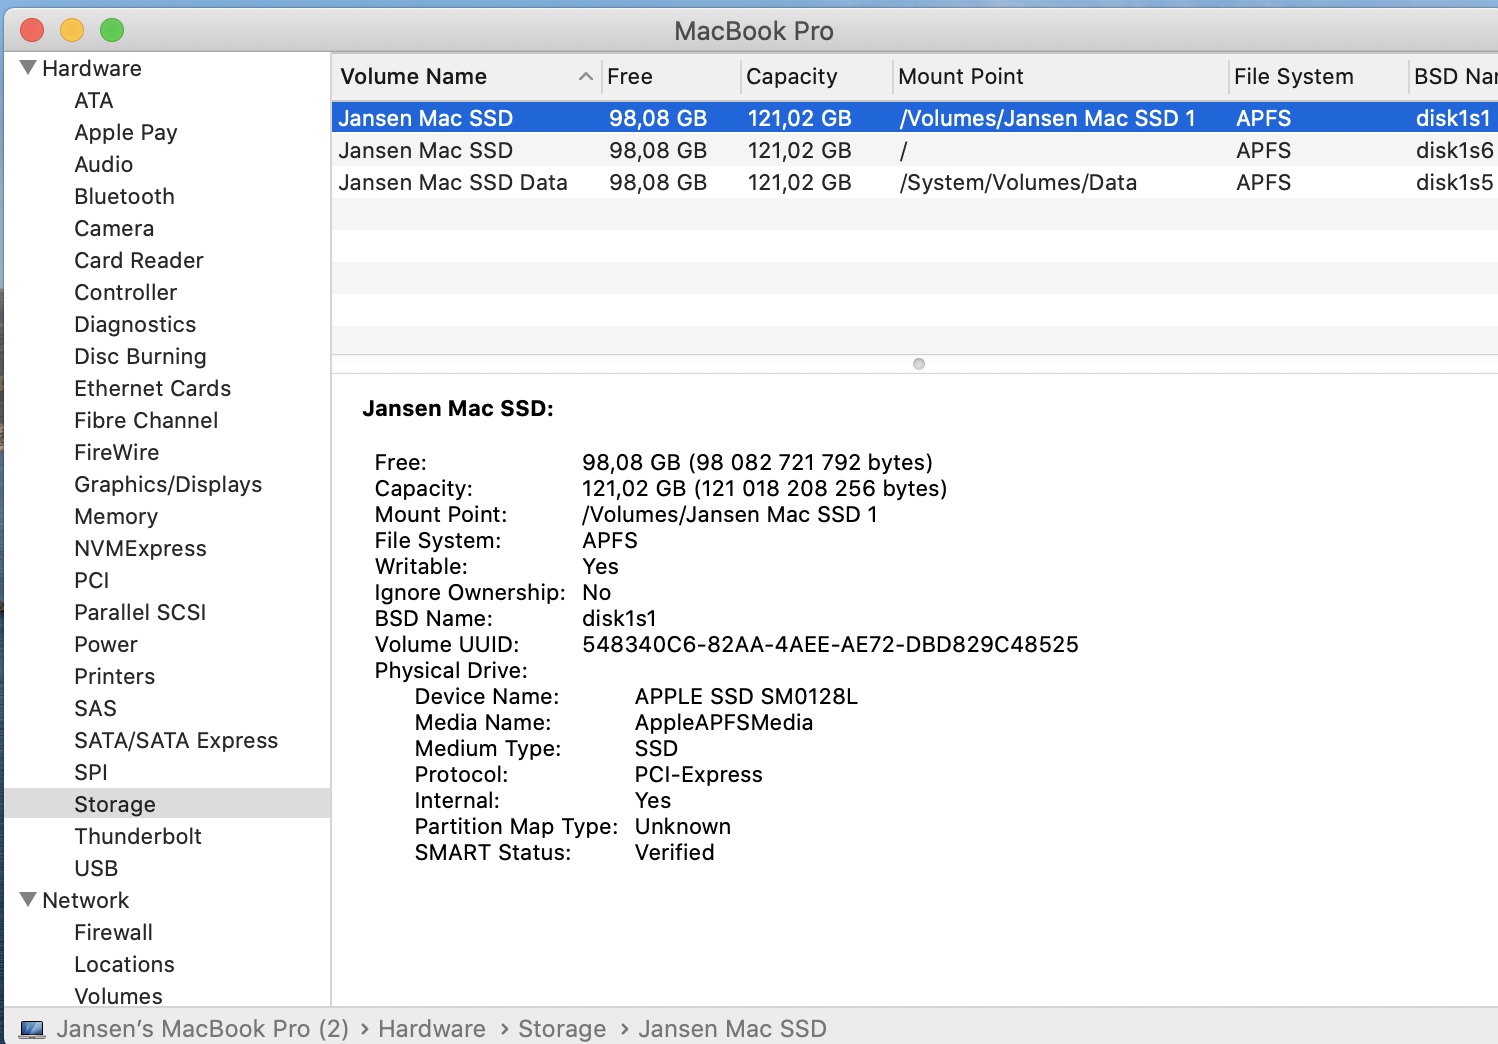Select Firewall under Network
1498x1044 pixels.
point(114,933)
